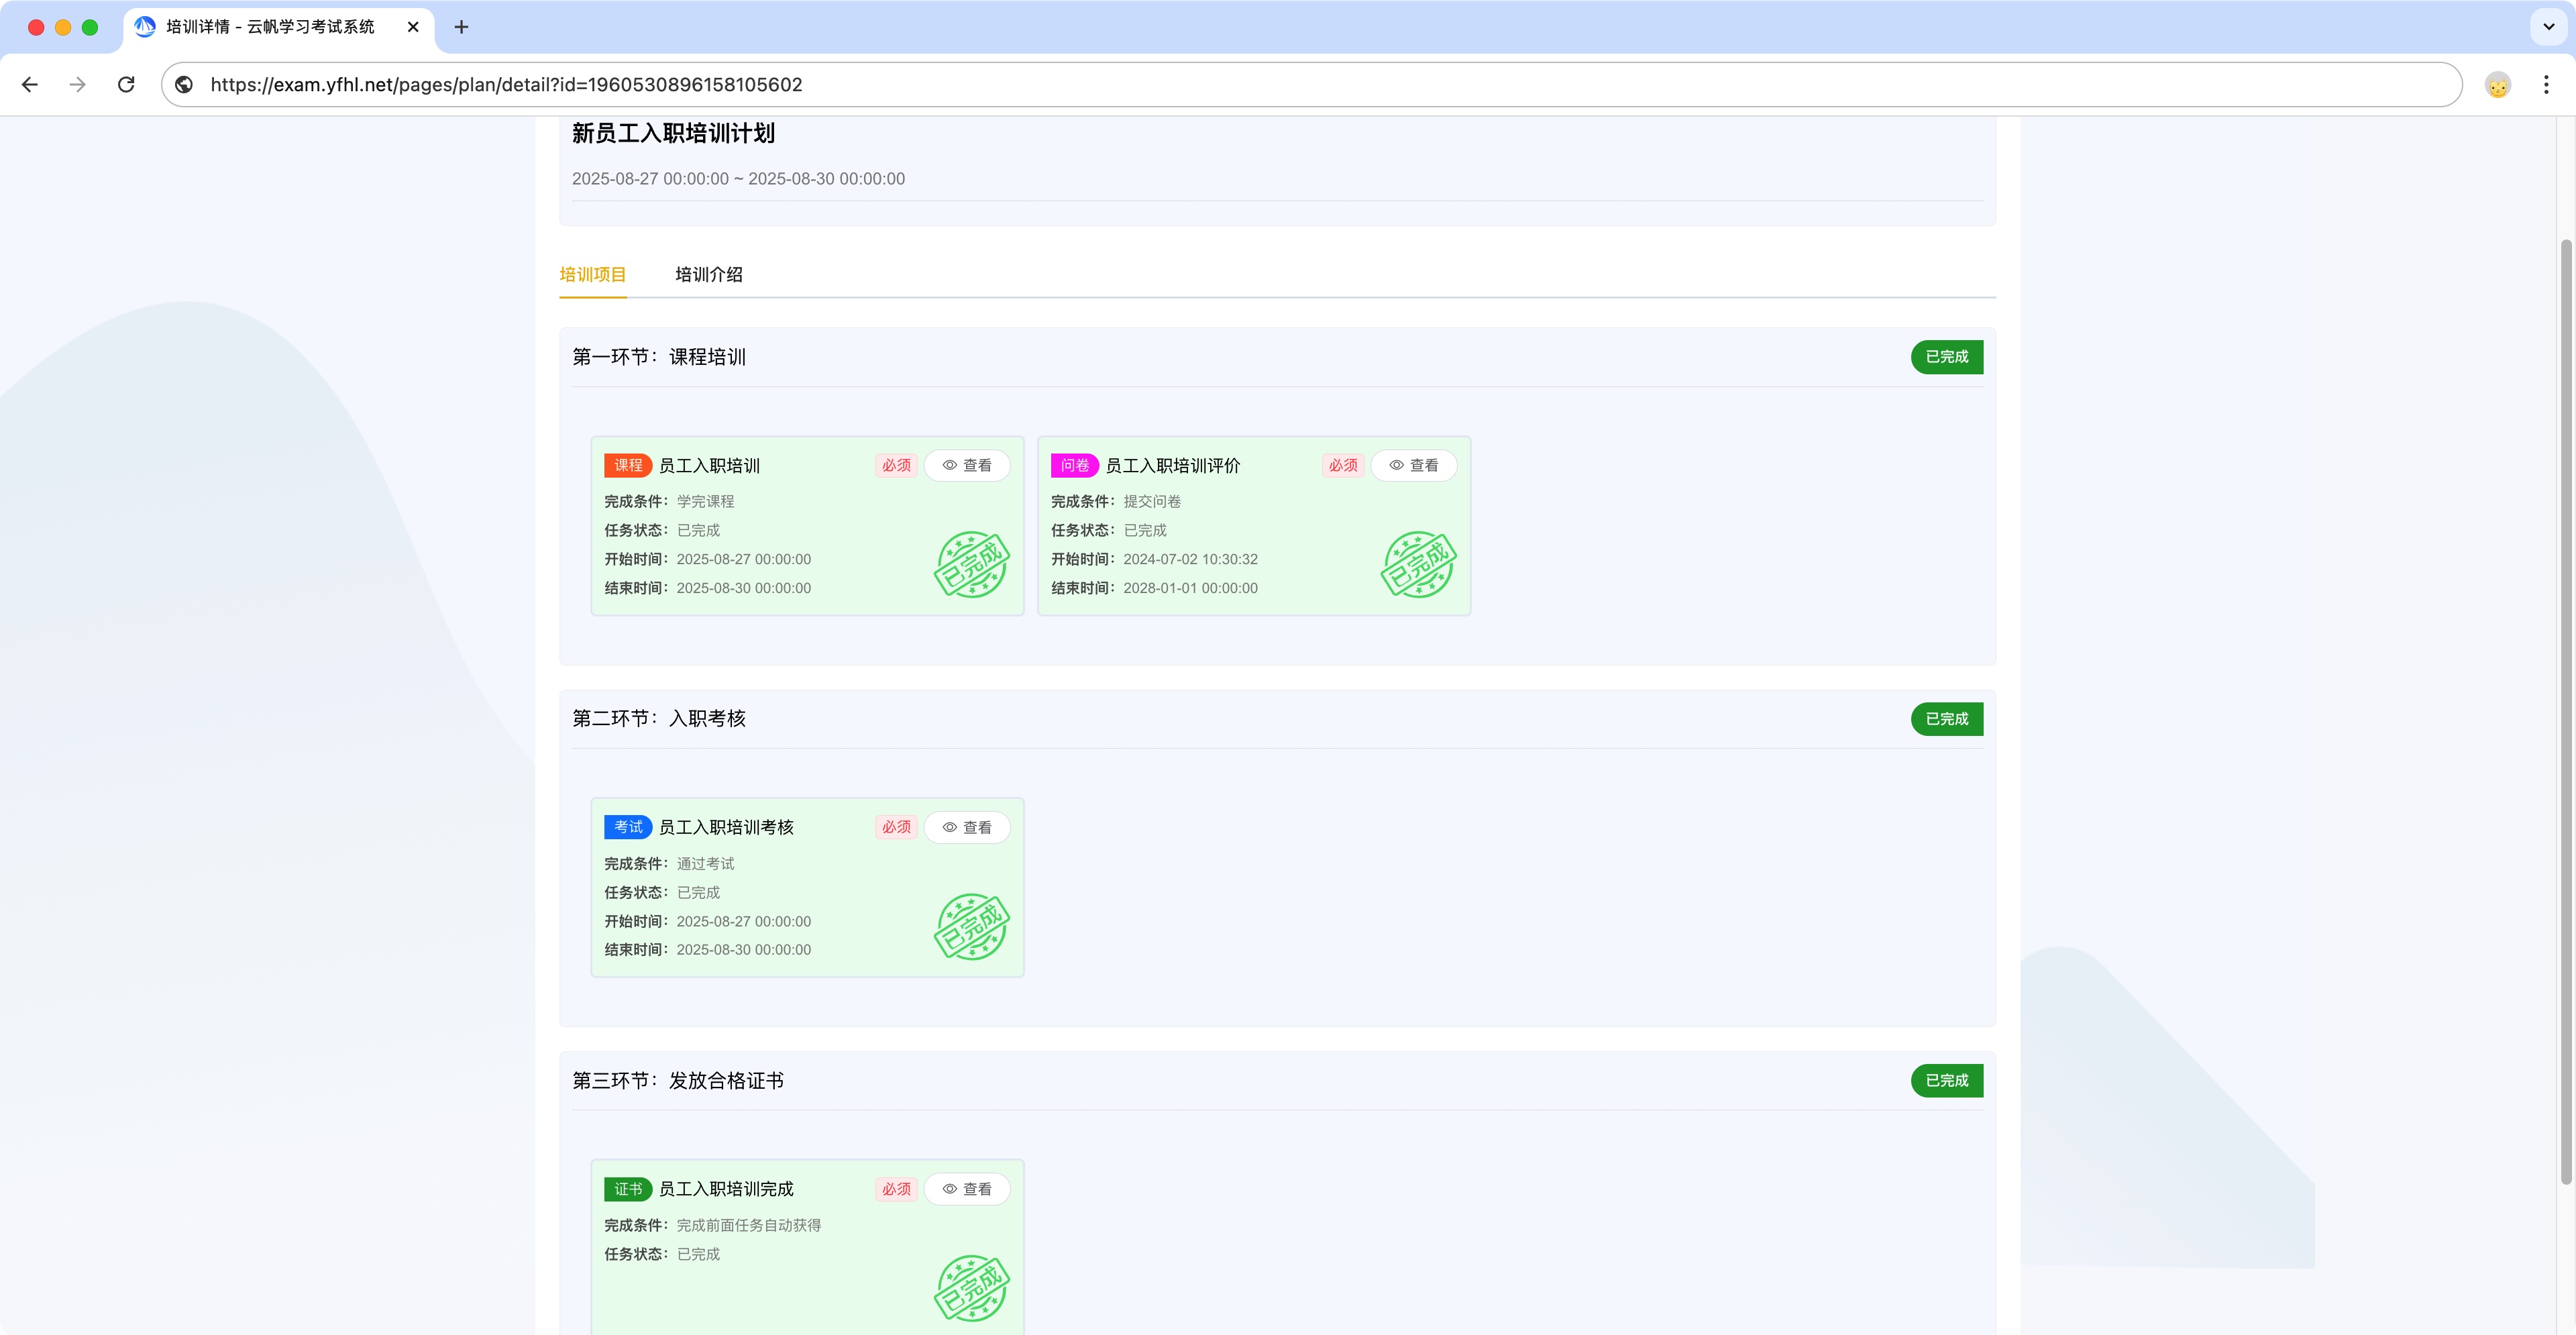This screenshot has width=2576, height=1335.
Task: Click 已完成 status of 第一环节
Action: tap(1946, 357)
